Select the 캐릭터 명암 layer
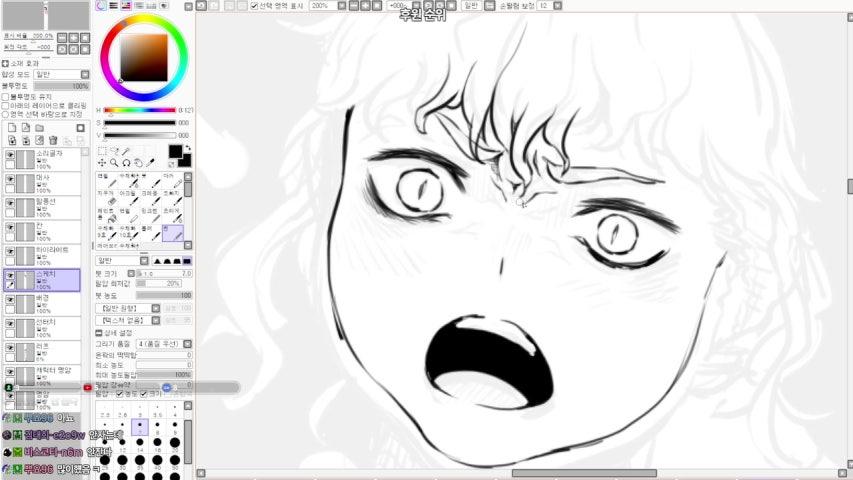 (x=42, y=376)
